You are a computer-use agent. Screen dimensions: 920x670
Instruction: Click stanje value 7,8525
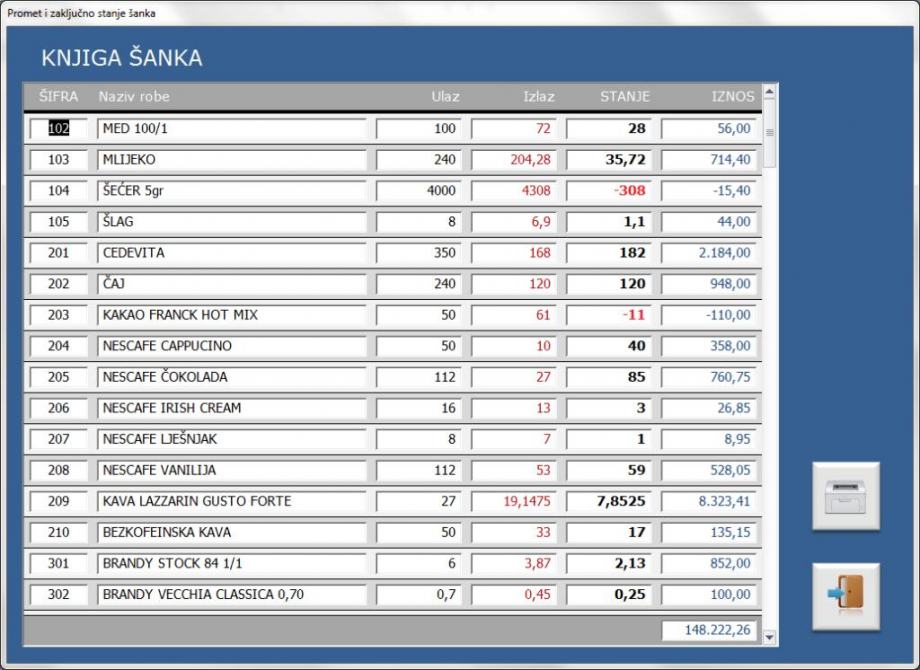click(x=608, y=502)
